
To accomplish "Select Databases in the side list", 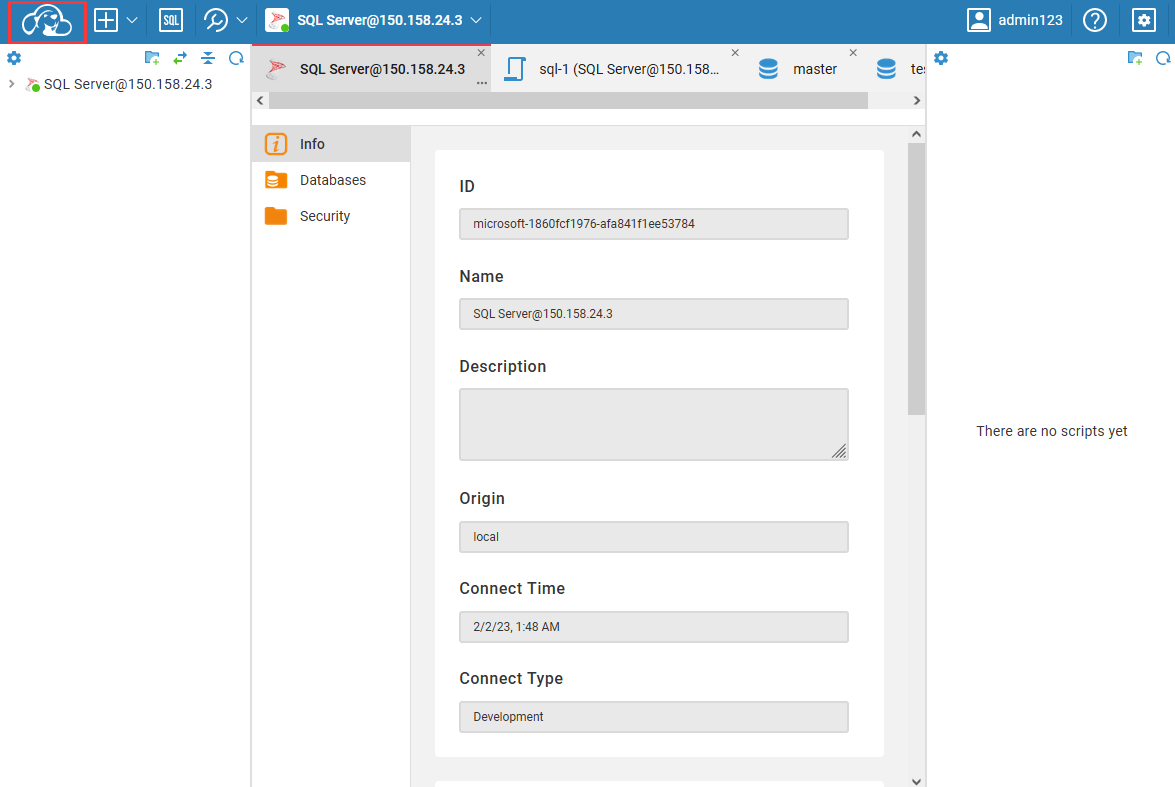I will click(332, 180).
